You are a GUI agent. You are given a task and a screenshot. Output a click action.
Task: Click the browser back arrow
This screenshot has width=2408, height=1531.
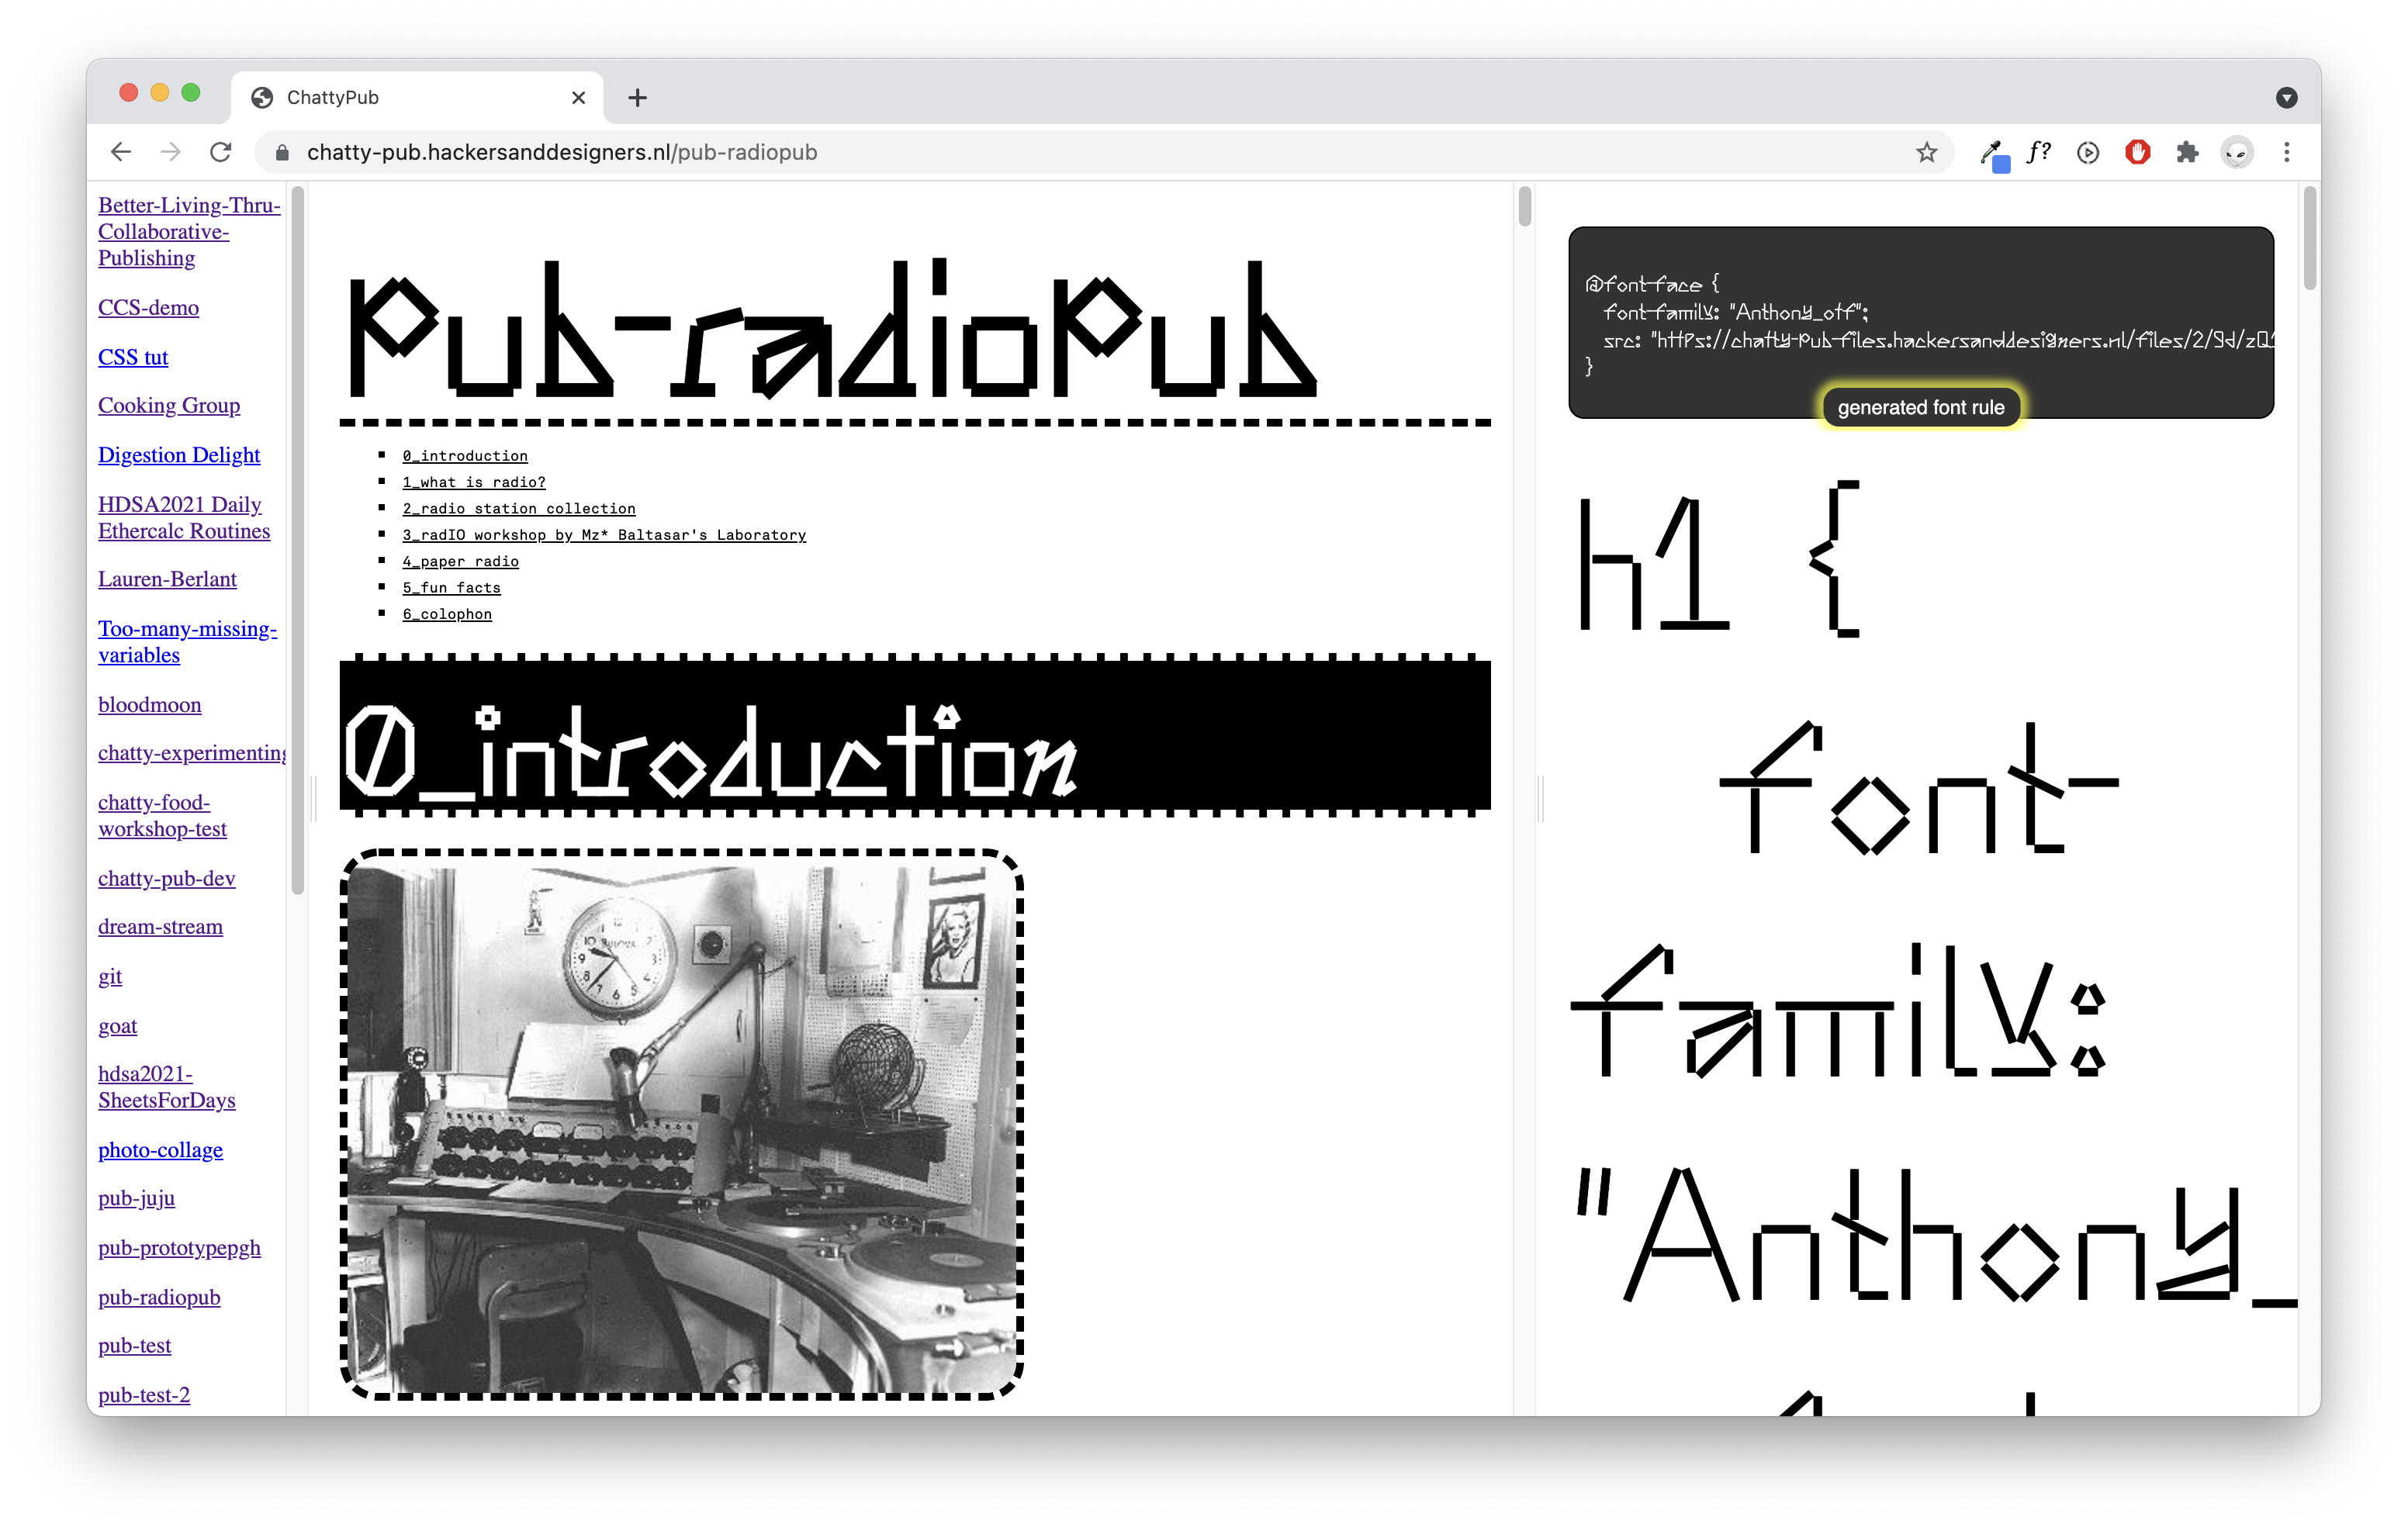coord(121,152)
